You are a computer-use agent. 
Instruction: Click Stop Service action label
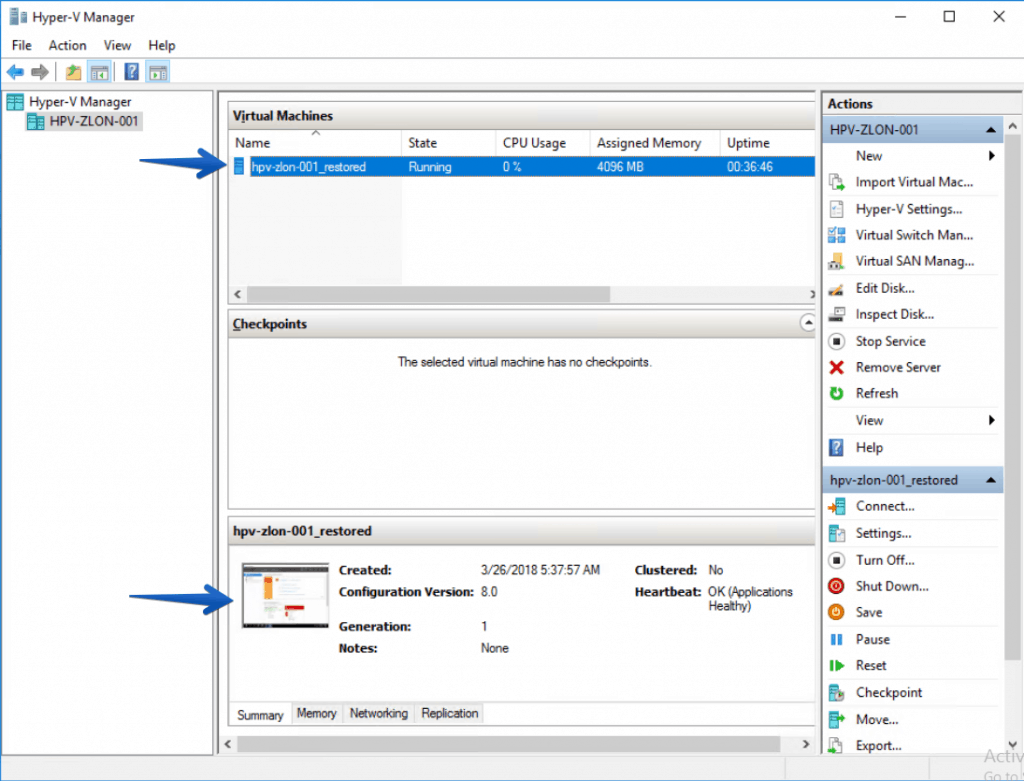pos(891,341)
